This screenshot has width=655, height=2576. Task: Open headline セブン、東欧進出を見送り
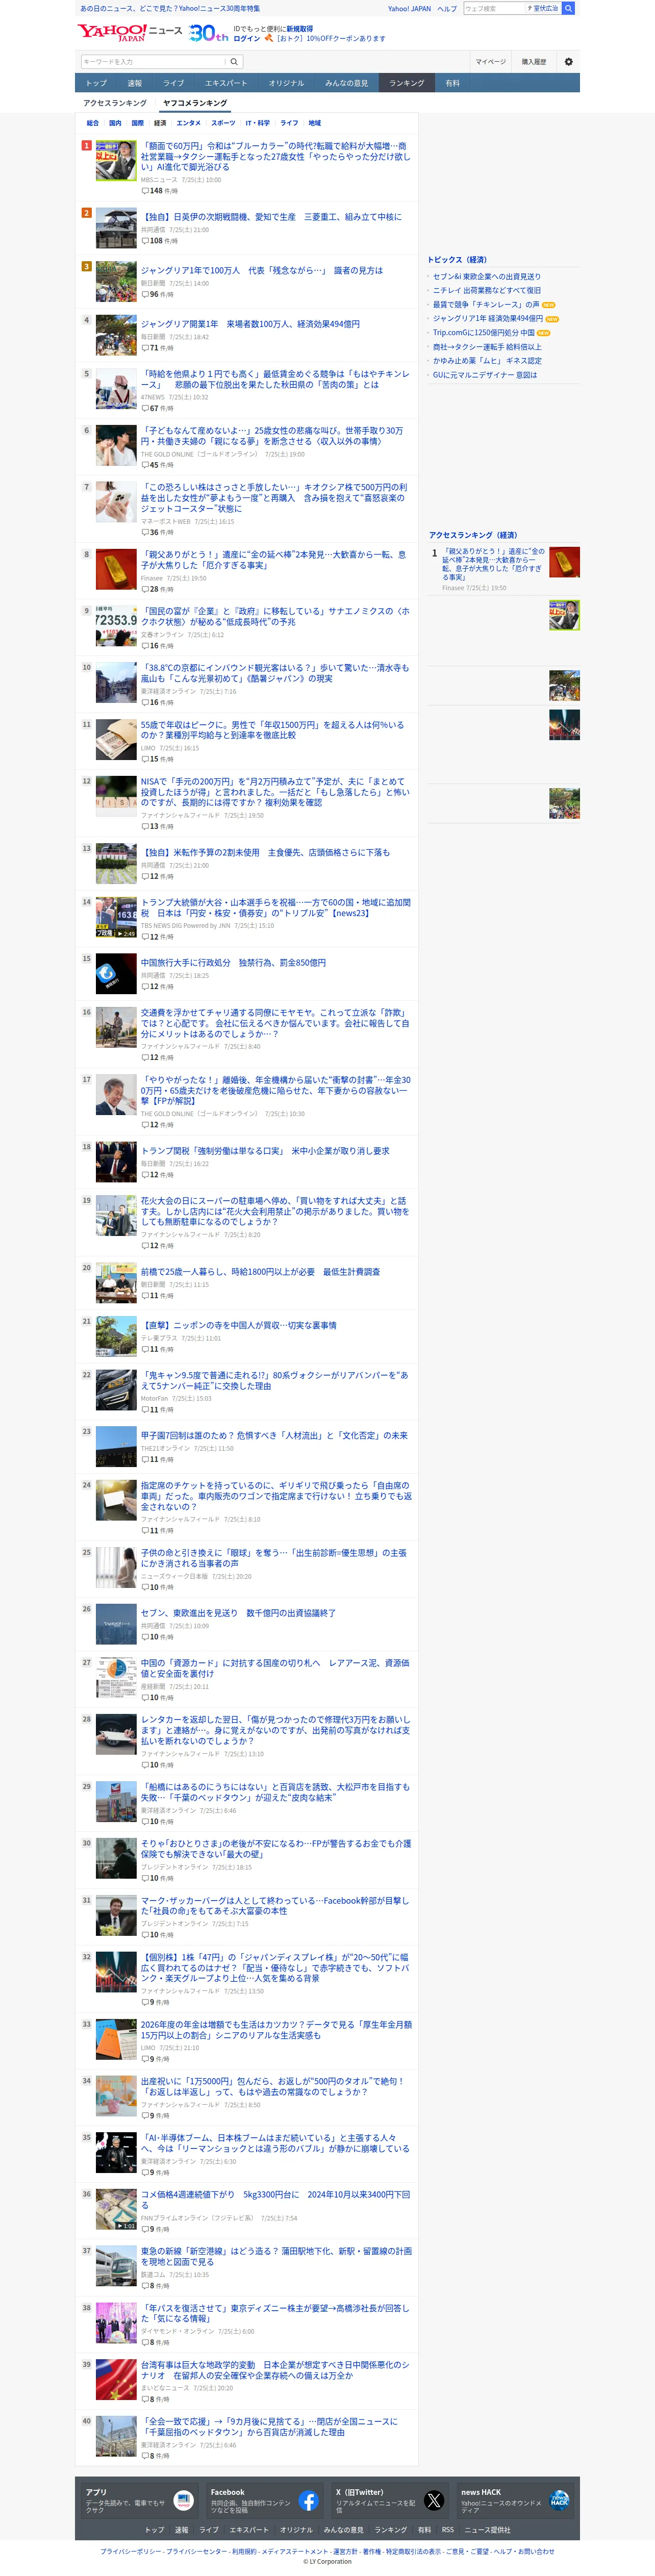click(x=238, y=1613)
